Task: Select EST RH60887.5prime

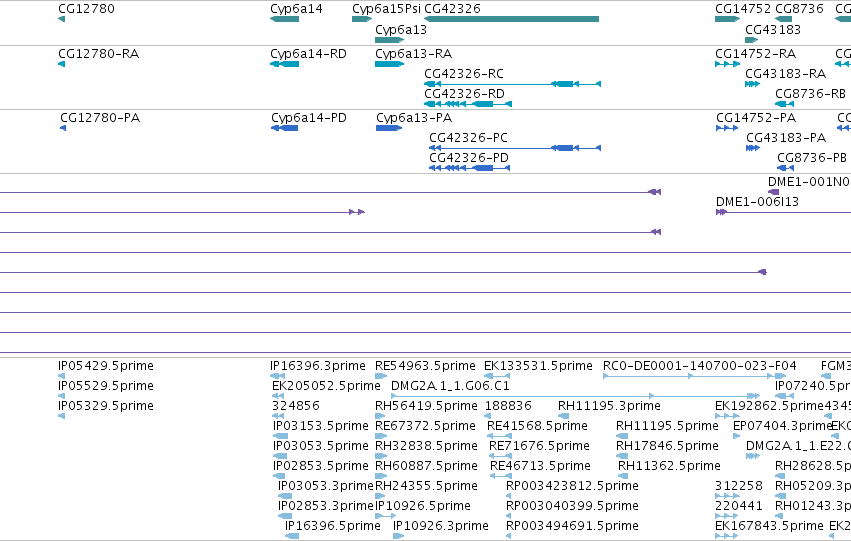Action: (x=426, y=466)
